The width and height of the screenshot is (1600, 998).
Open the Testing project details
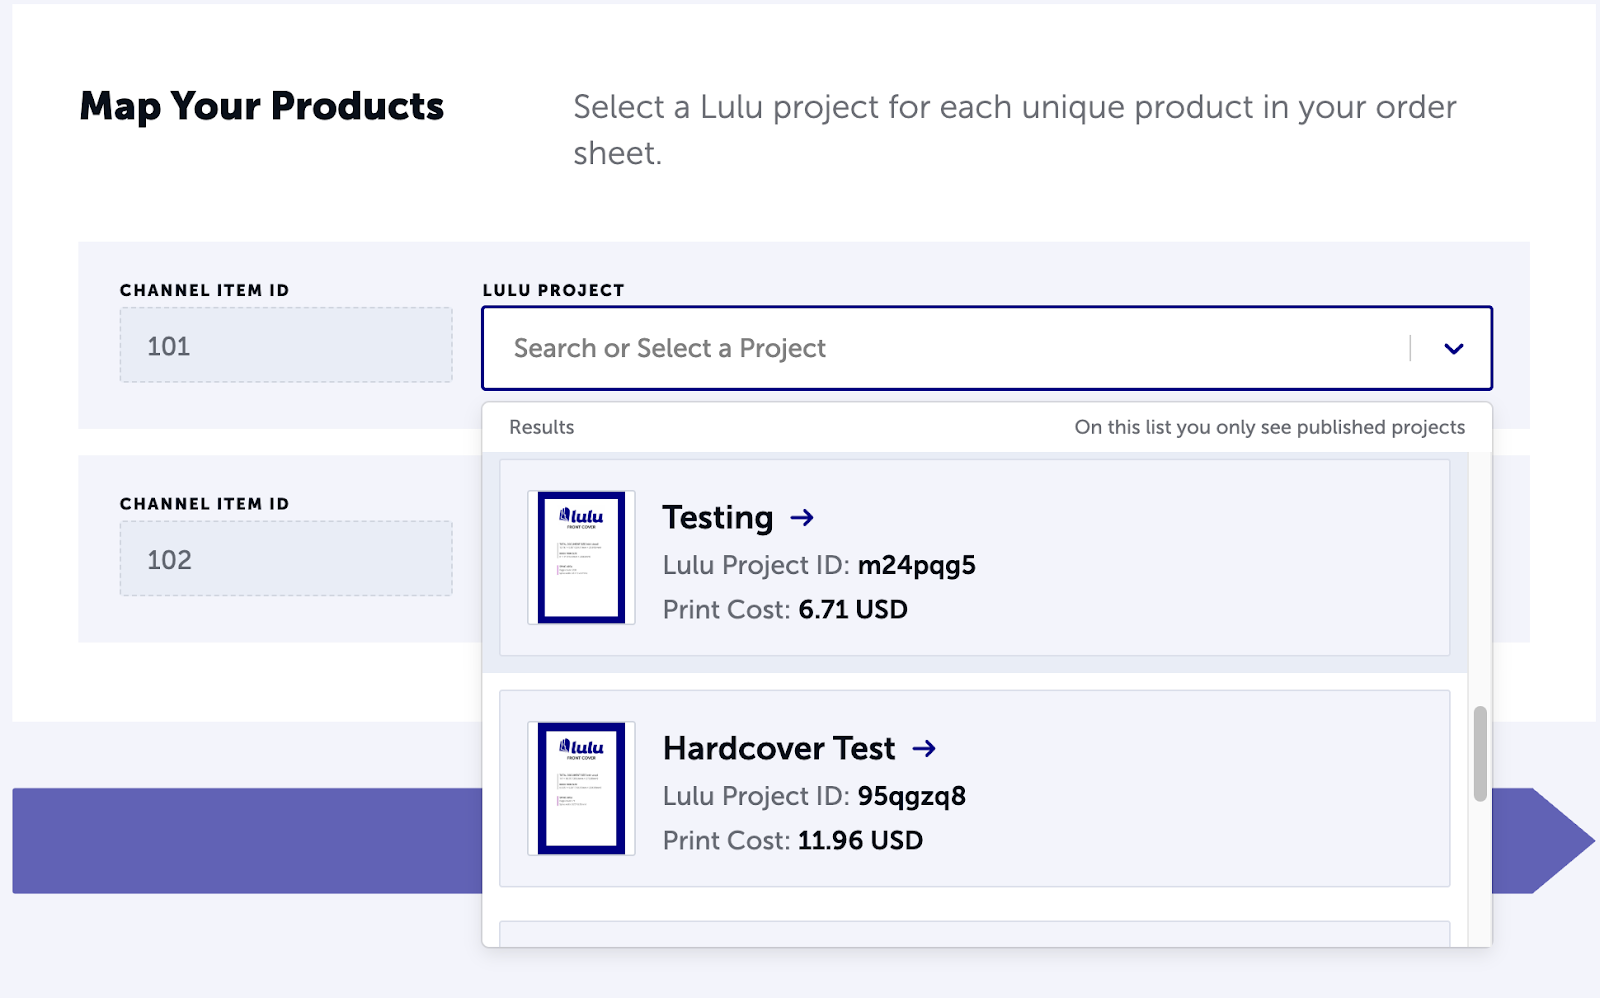720,518
